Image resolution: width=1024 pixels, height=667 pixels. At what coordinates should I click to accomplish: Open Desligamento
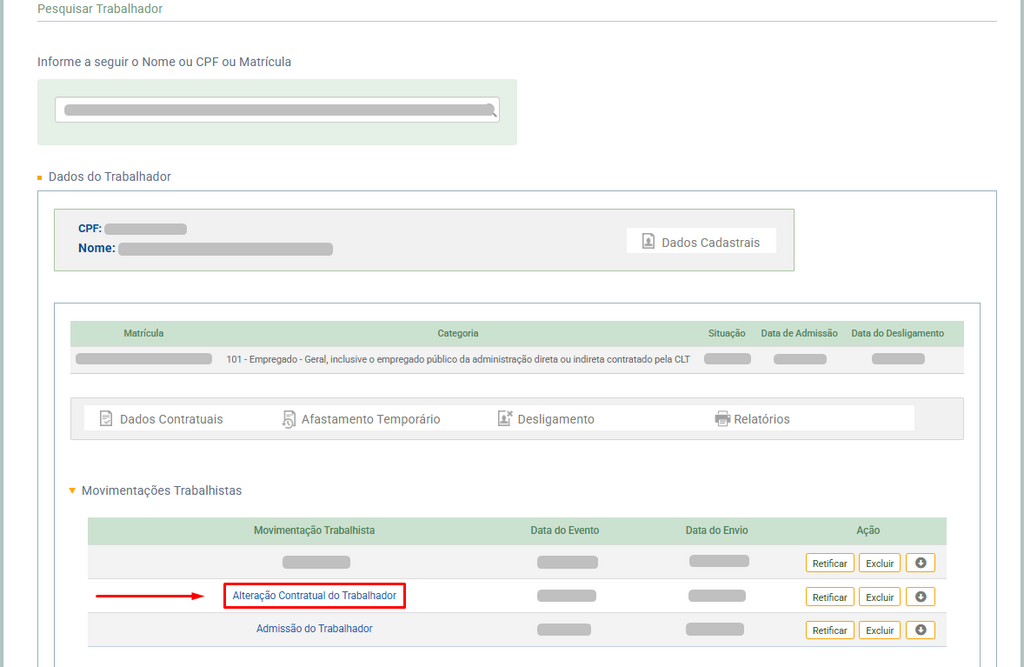point(546,419)
